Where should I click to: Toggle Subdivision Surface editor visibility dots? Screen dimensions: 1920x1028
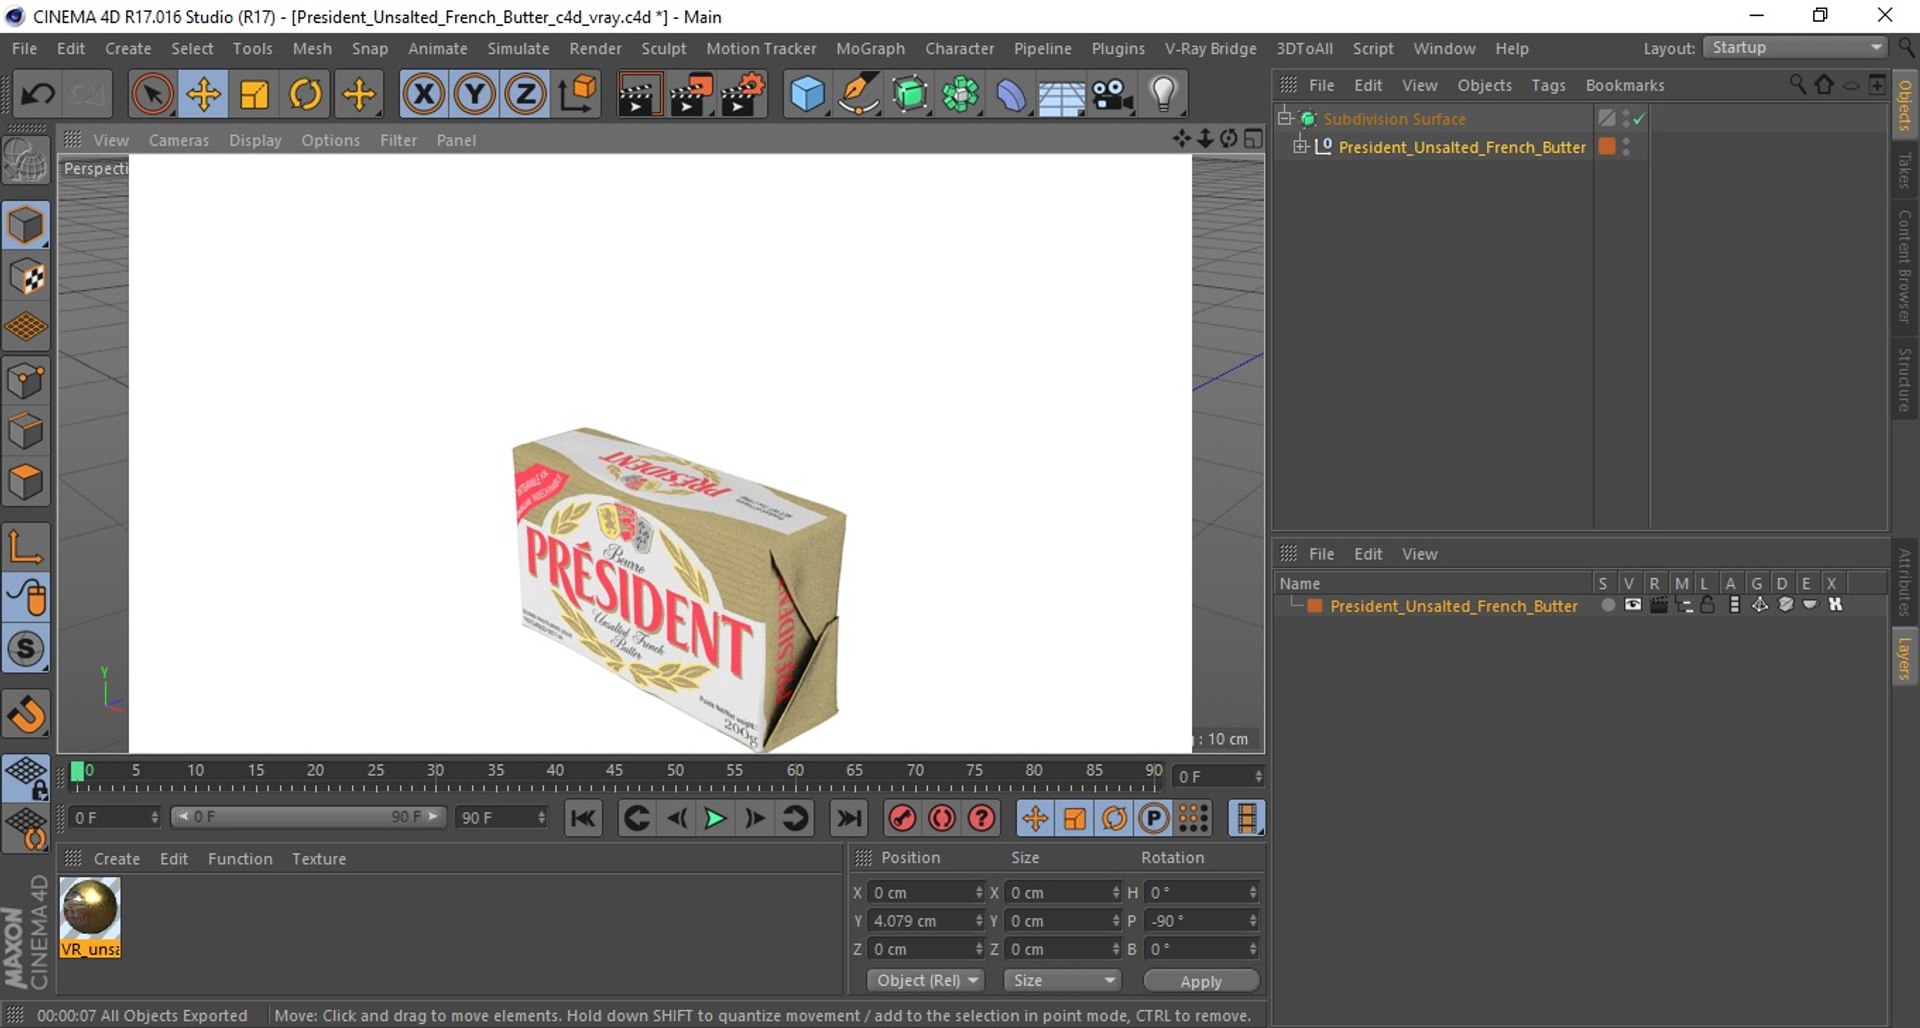click(x=1627, y=118)
